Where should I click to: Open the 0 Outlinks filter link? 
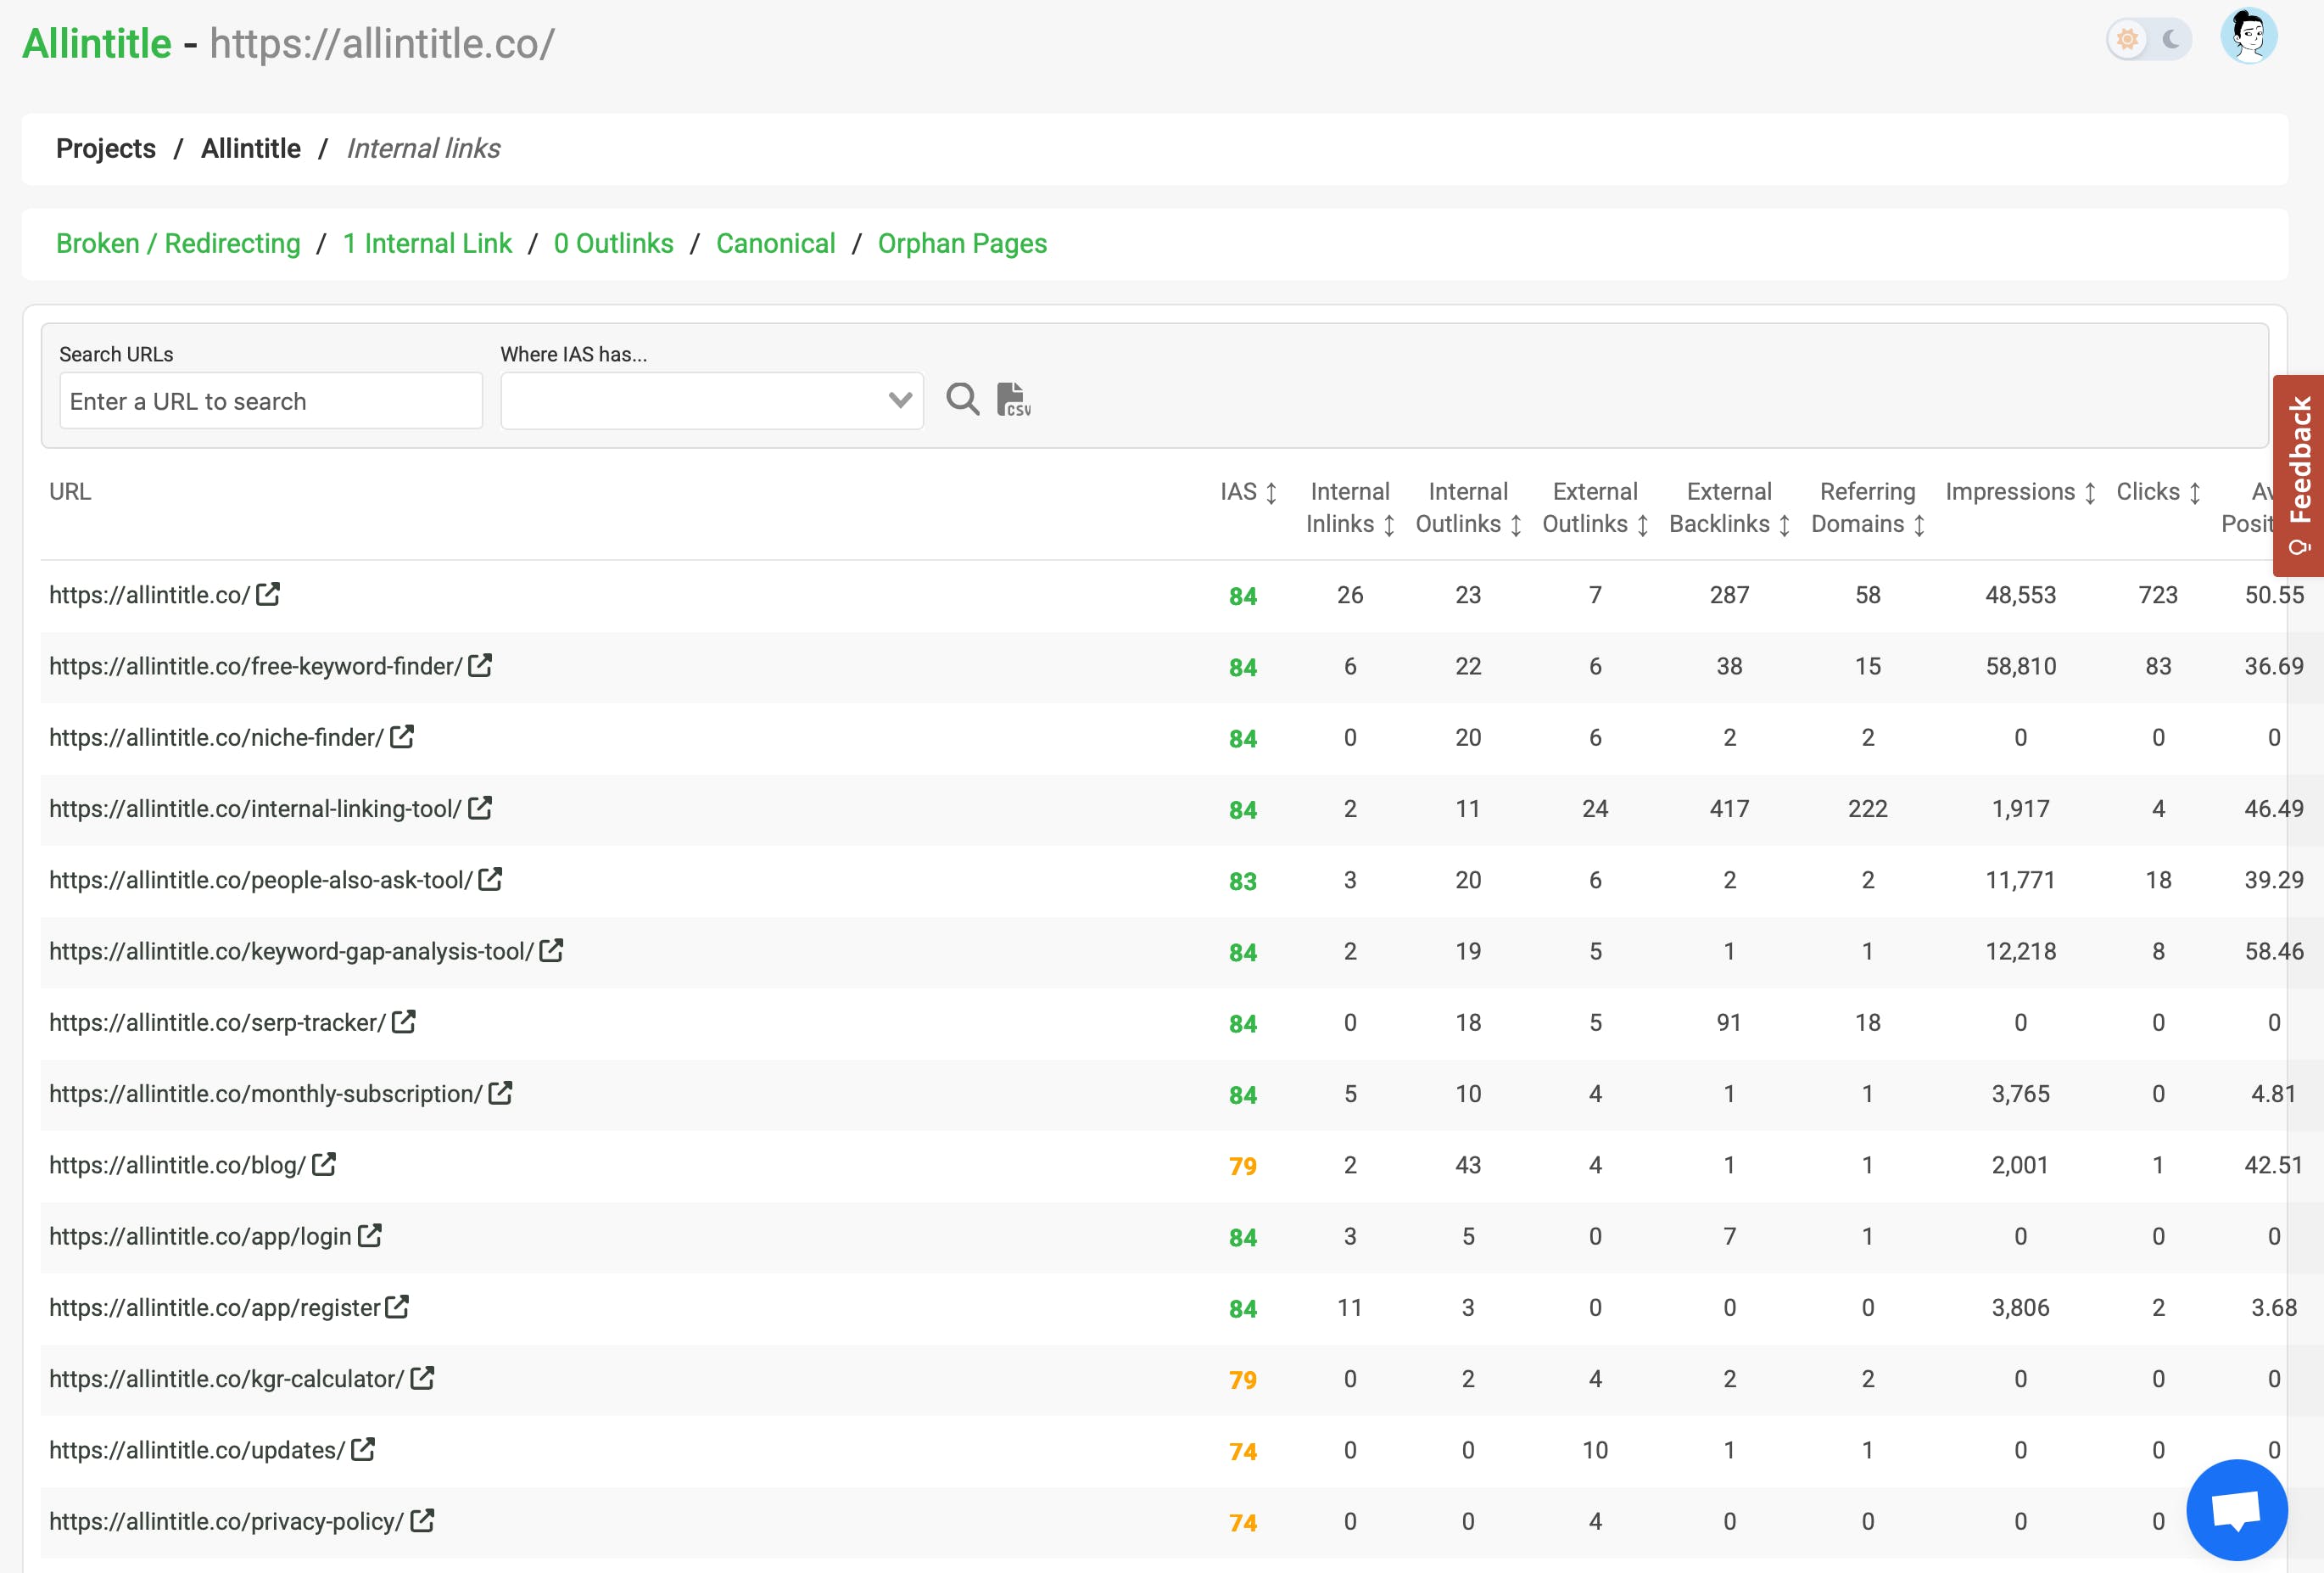pos(613,244)
